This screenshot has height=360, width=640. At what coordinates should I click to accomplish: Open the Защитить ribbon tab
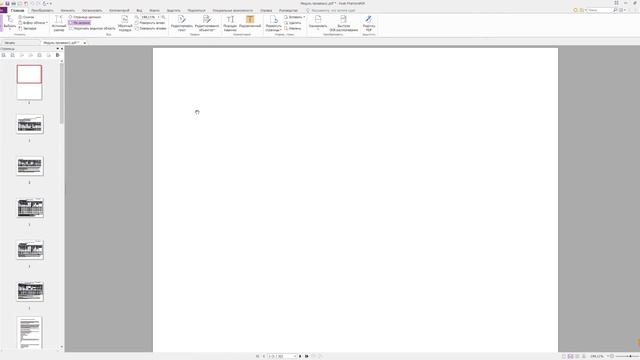point(173,10)
